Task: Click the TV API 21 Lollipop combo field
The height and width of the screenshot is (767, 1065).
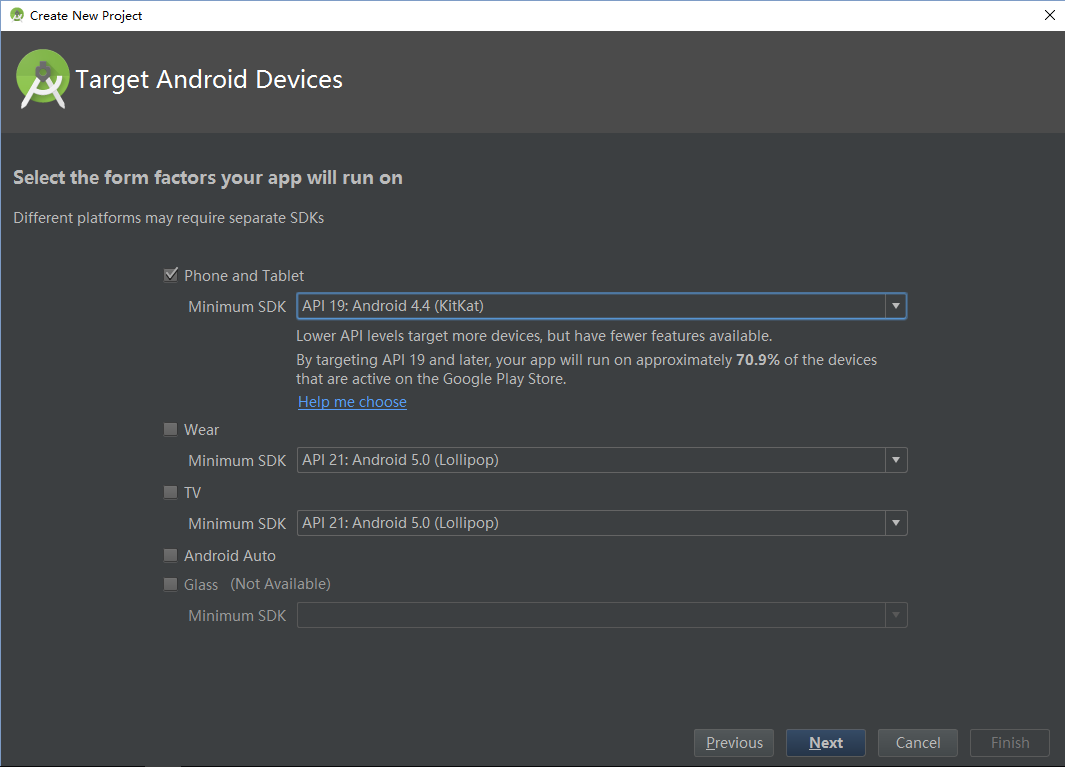Action: (590, 523)
